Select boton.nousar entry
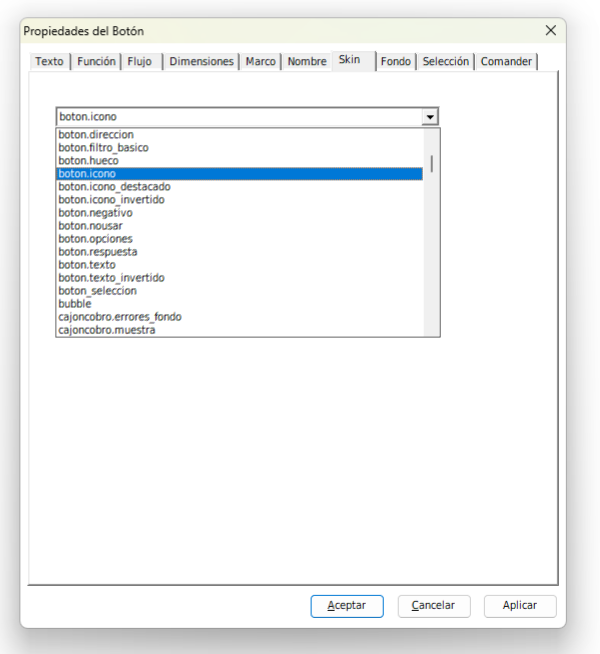 pos(240,226)
